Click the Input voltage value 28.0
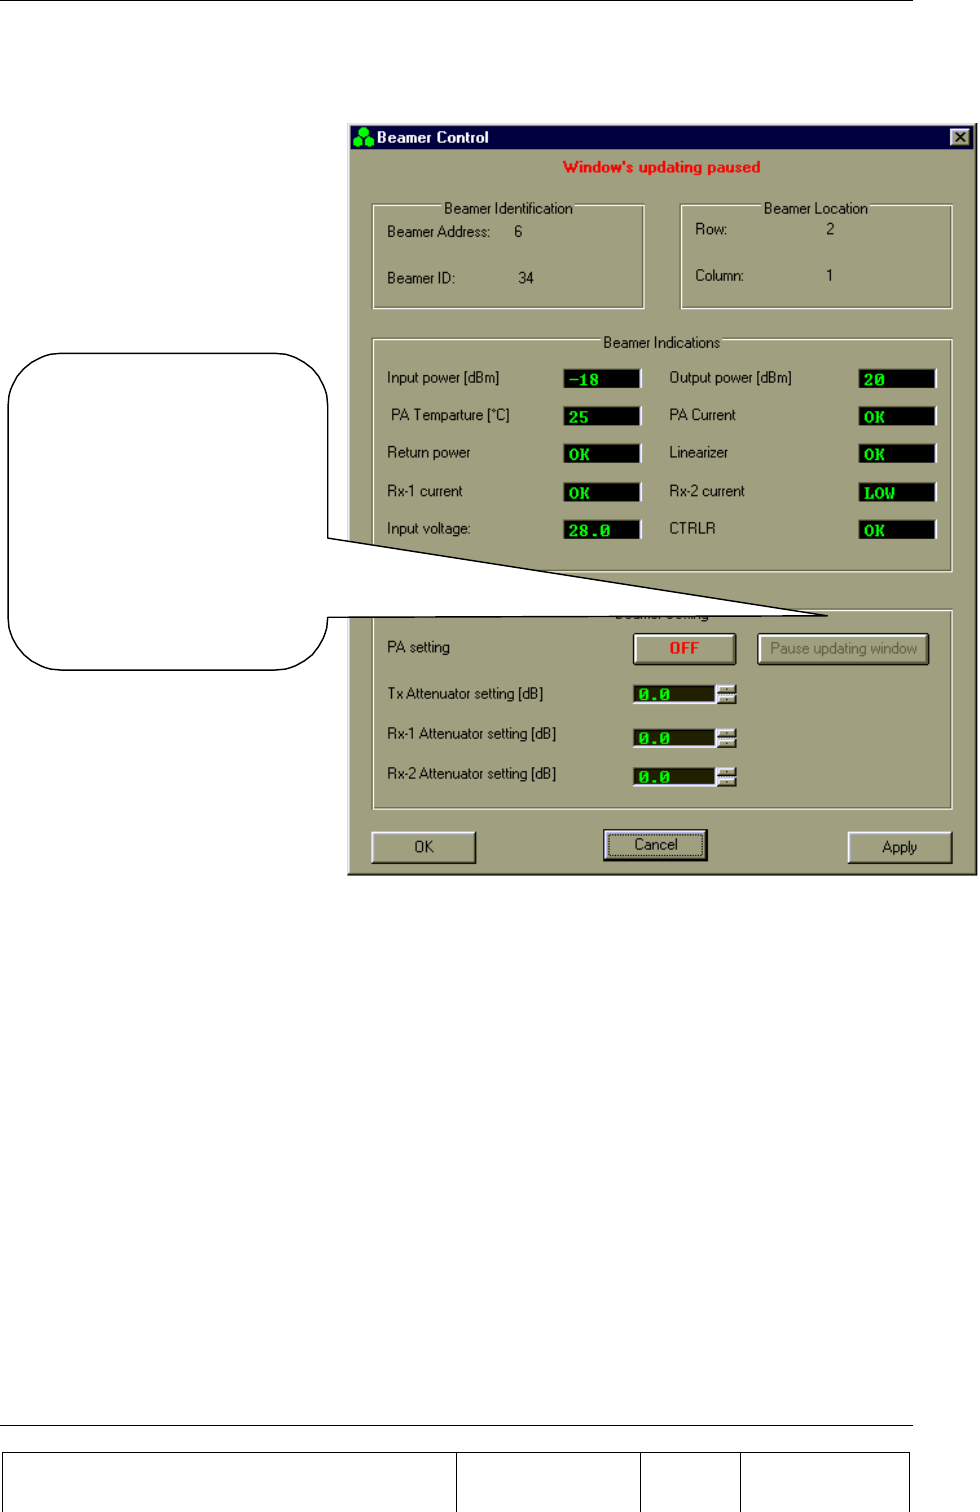Screen dimensions: 980x1512 pos(602,530)
